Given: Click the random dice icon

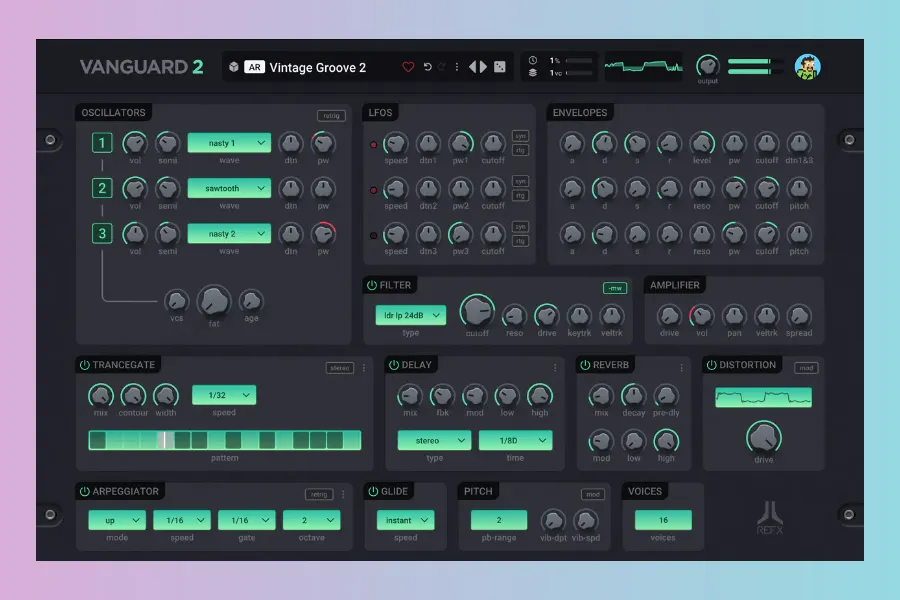Looking at the screenshot, I should tap(500, 68).
